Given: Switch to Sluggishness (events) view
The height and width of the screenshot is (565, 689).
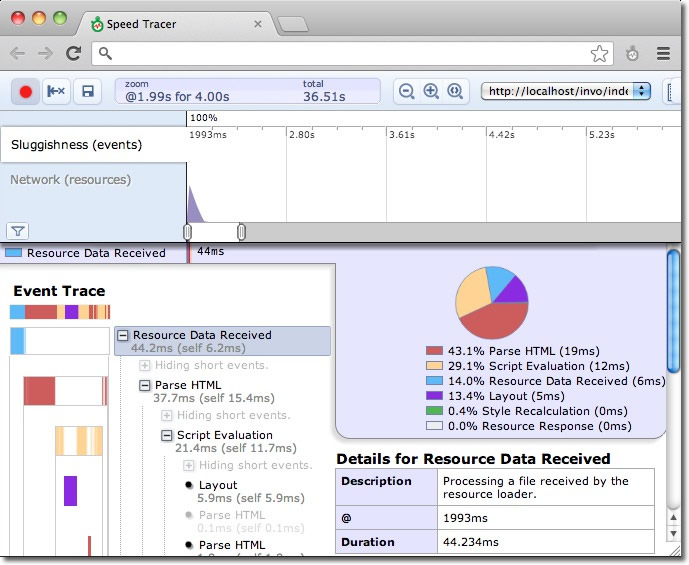Looking at the screenshot, I should [76, 145].
